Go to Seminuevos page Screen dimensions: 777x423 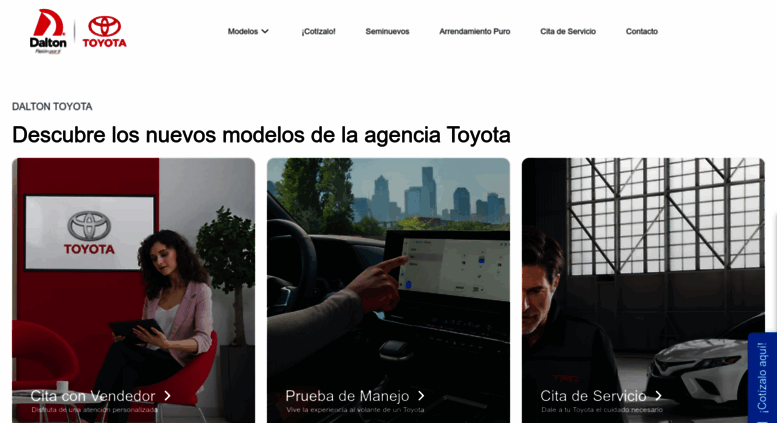(x=388, y=31)
